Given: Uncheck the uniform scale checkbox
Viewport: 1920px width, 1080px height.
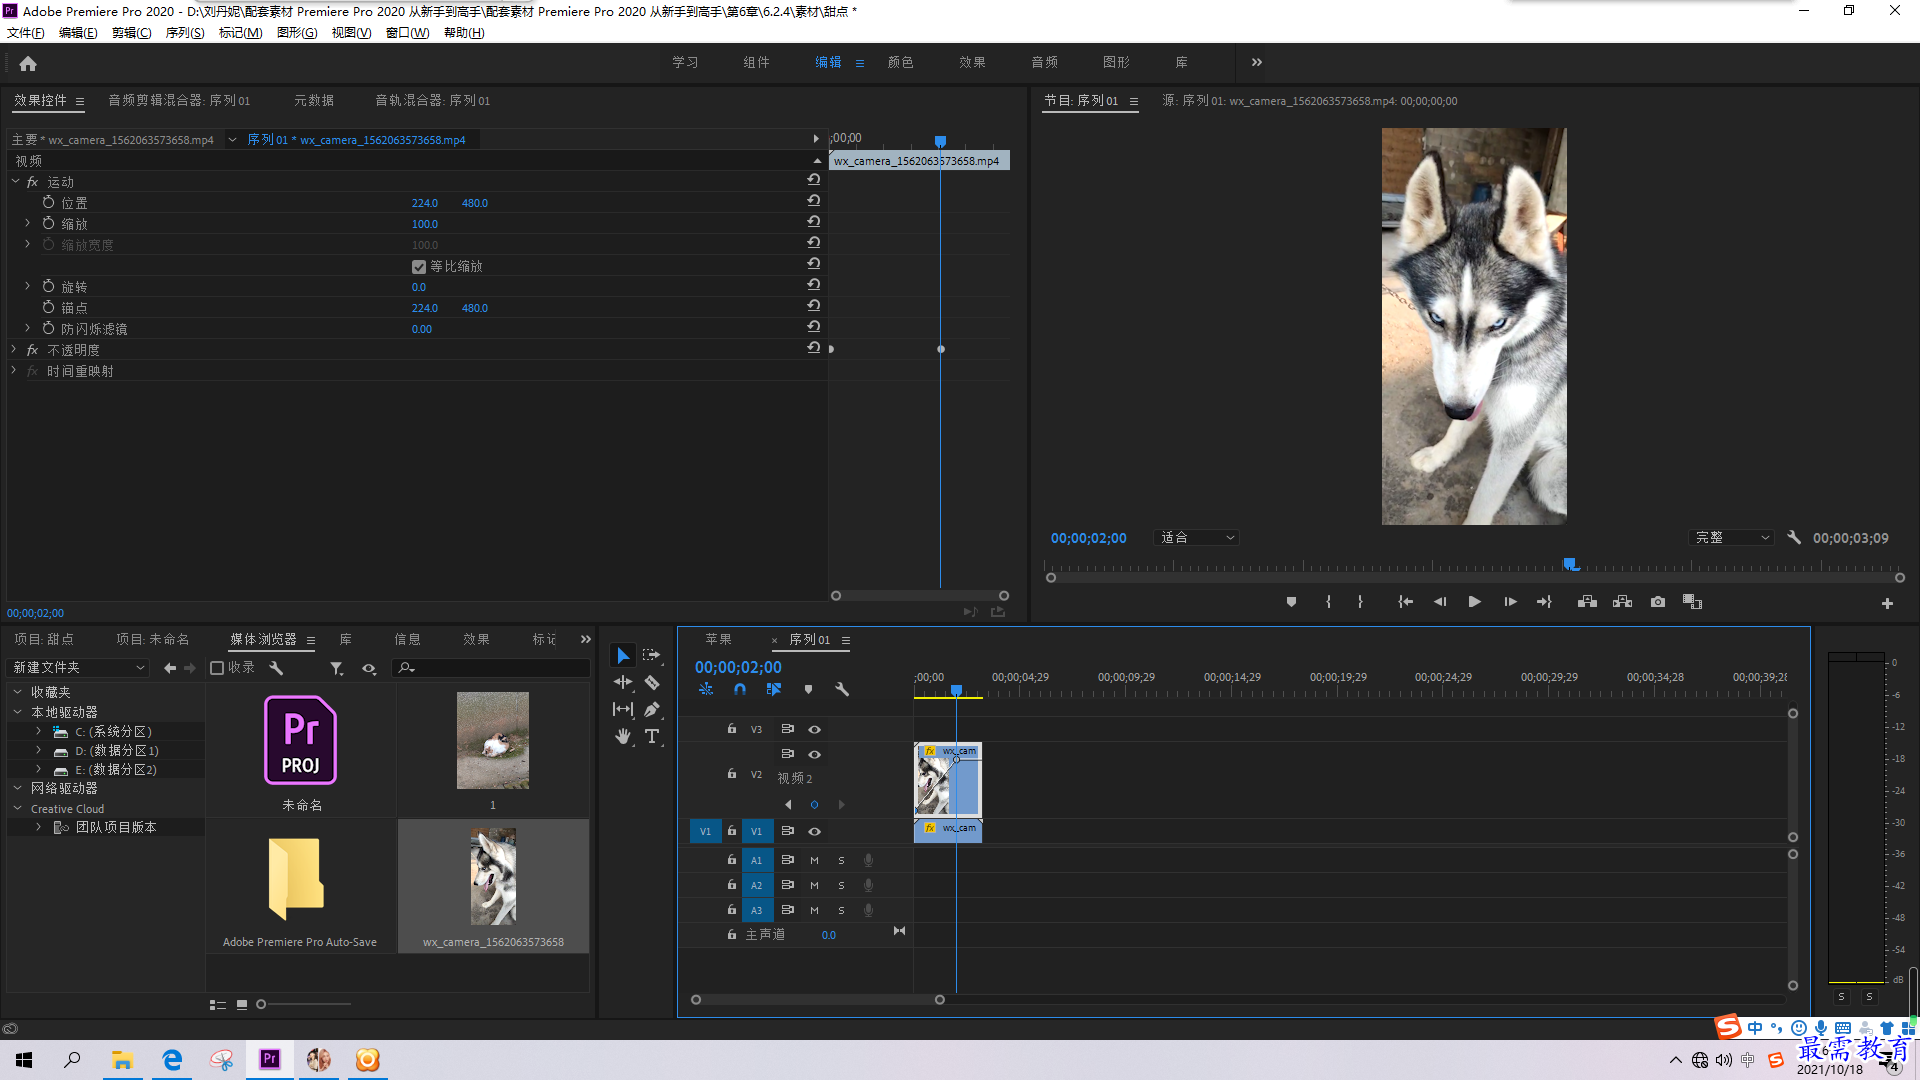Looking at the screenshot, I should click(x=419, y=267).
